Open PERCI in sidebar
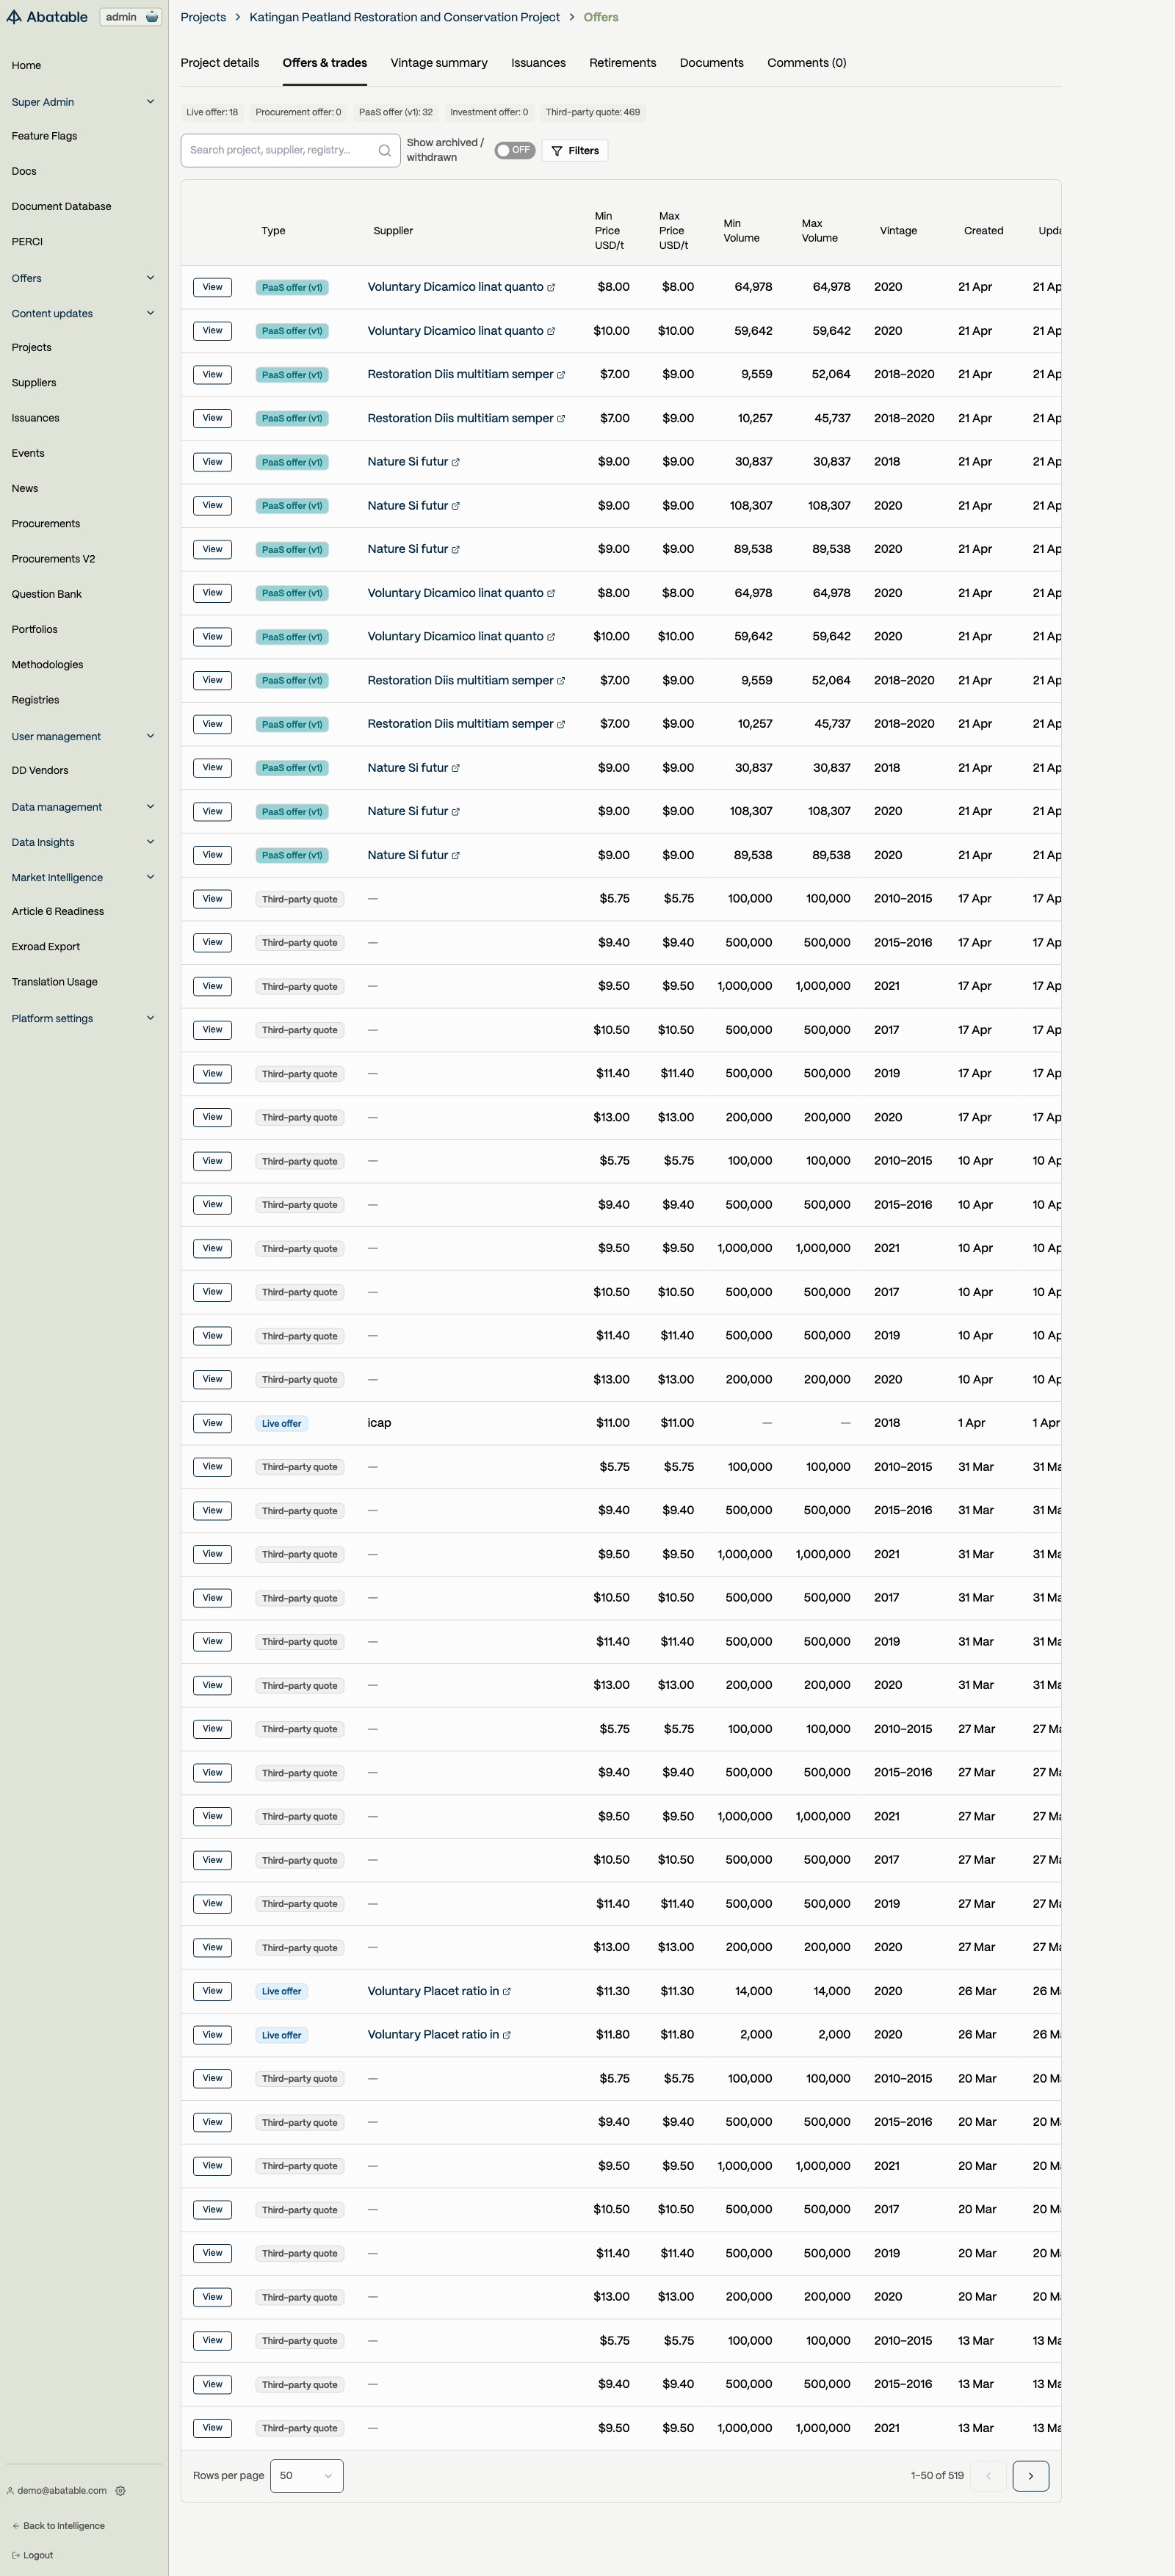1175x2576 pixels. [27, 242]
